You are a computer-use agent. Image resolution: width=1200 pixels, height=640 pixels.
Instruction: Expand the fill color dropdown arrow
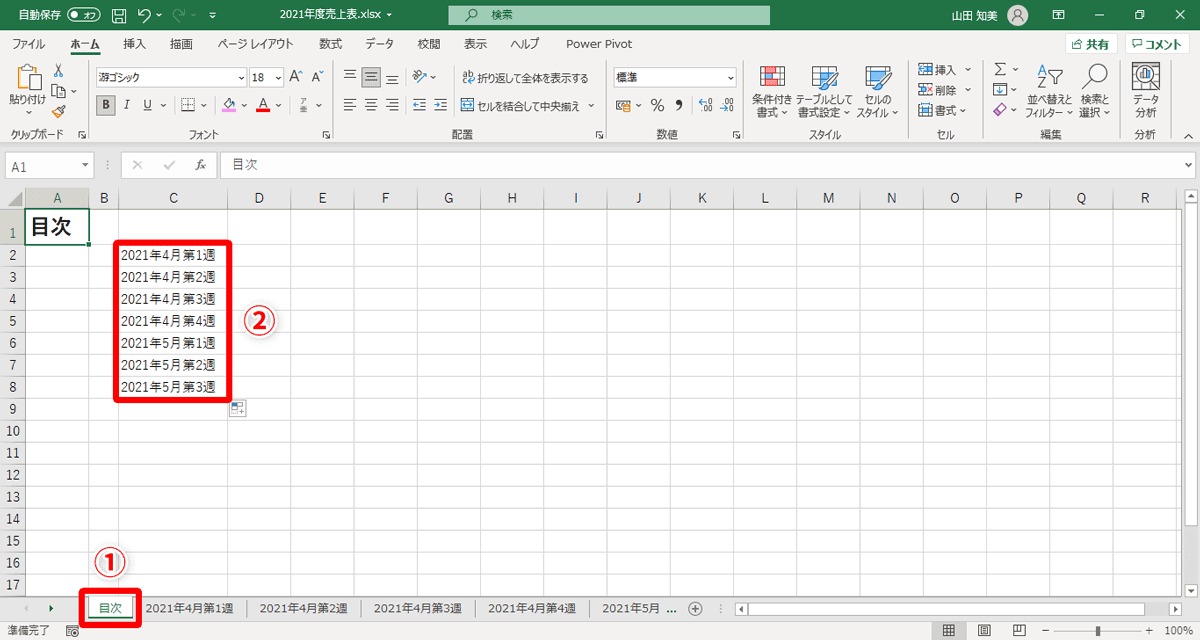coord(245,105)
